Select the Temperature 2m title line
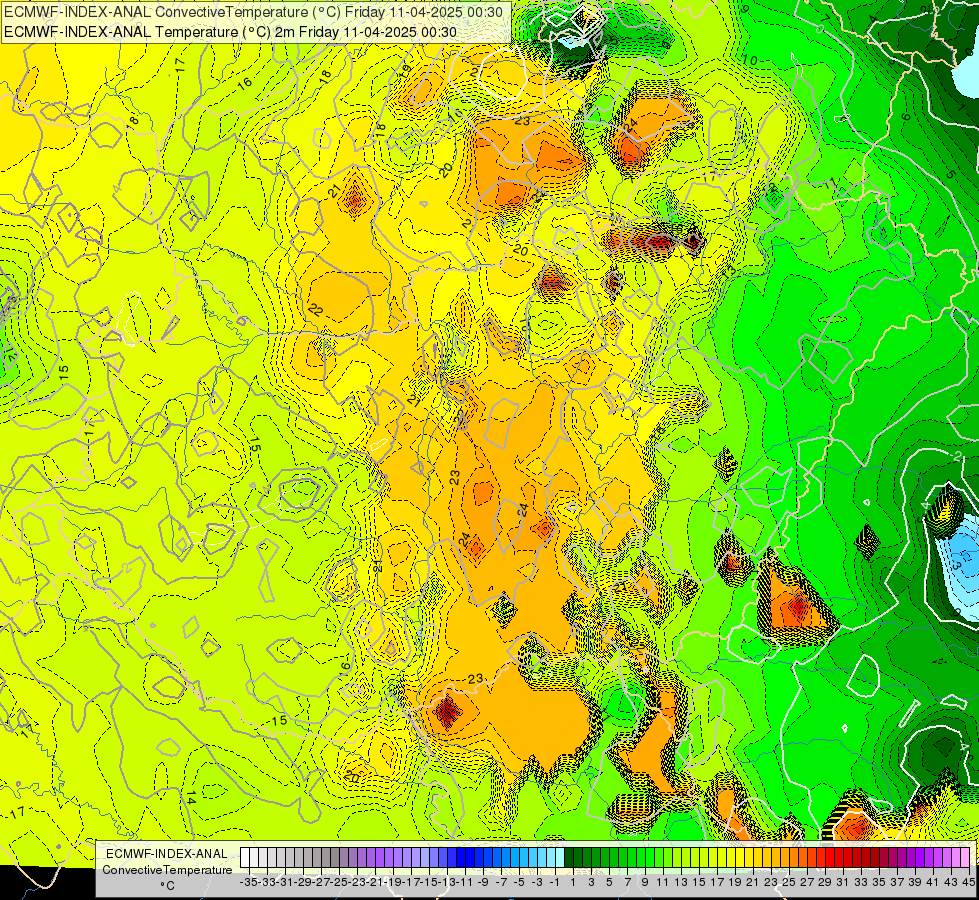The width and height of the screenshot is (979, 900). (230, 32)
